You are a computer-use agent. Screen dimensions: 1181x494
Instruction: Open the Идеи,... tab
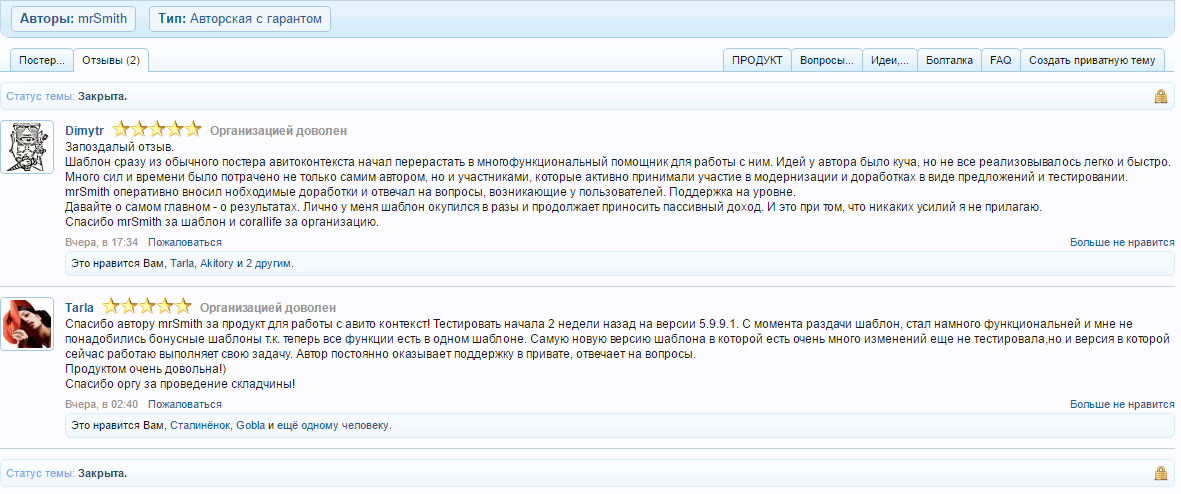coord(889,60)
